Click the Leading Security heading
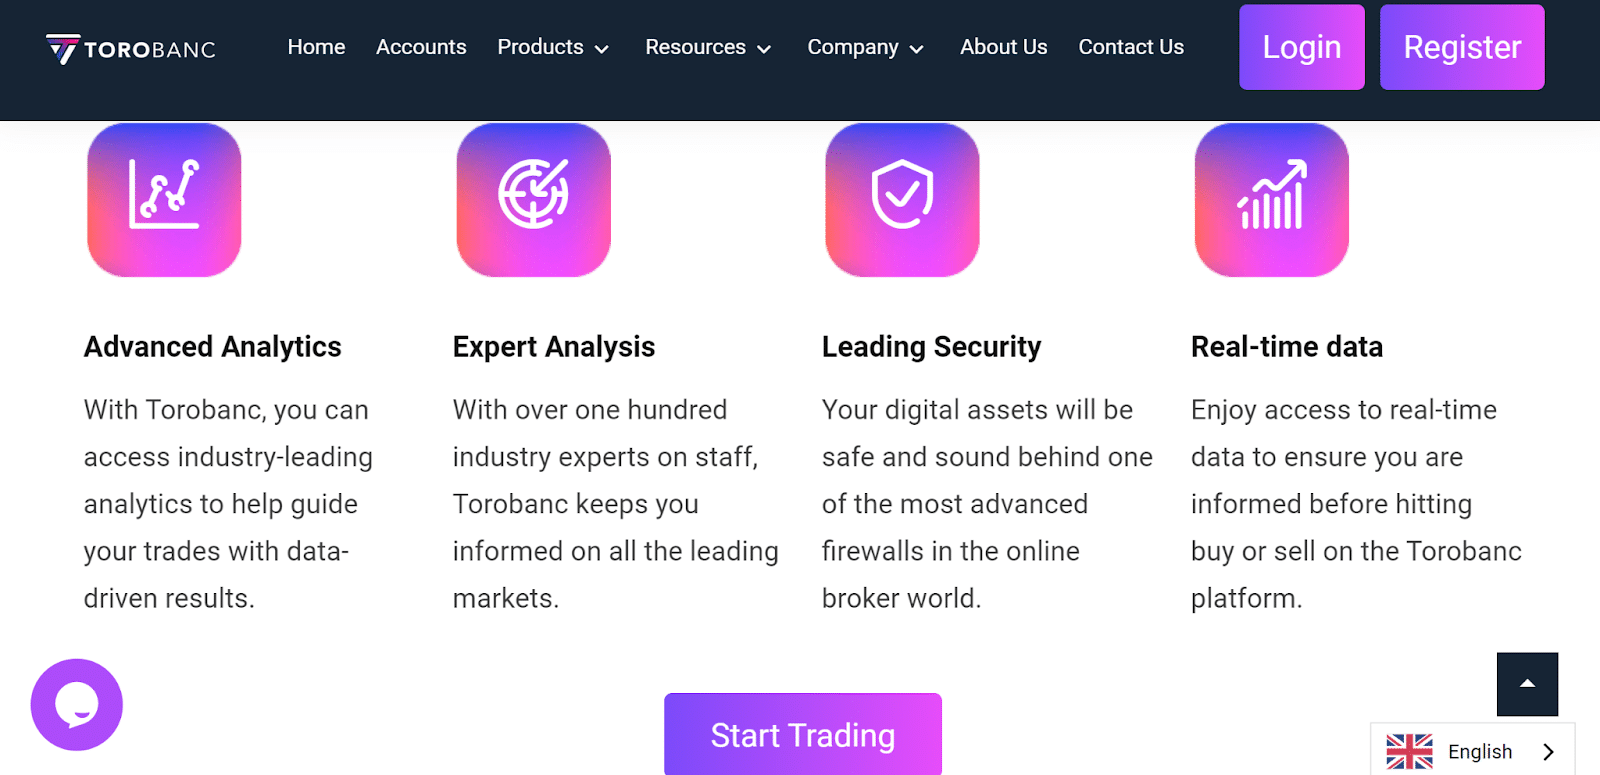This screenshot has height=775, width=1600. [x=931, y=347]
